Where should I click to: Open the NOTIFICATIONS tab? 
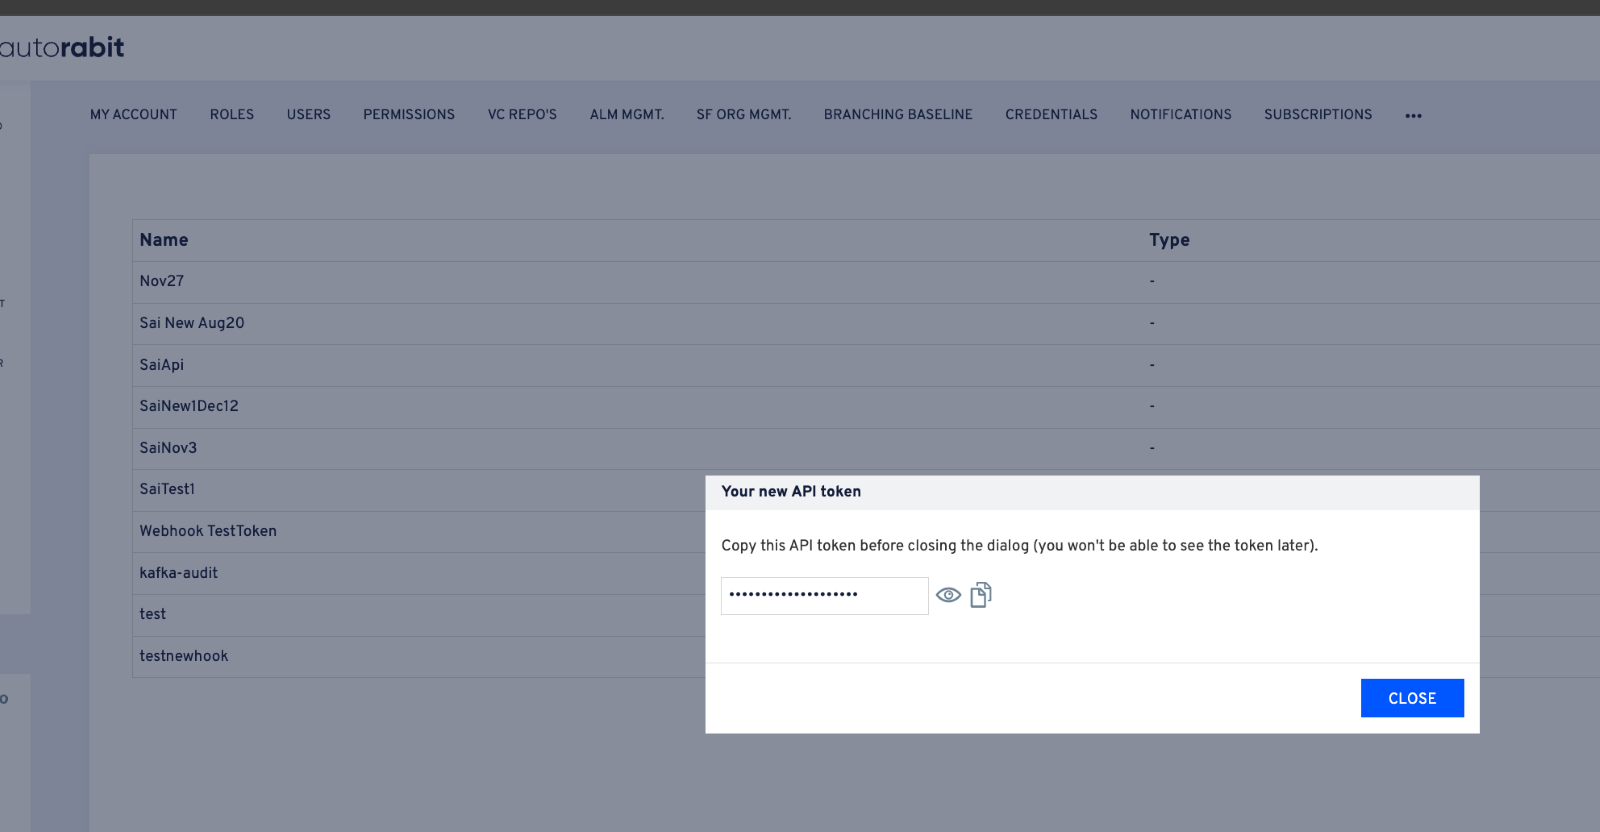coord(1181,115)
